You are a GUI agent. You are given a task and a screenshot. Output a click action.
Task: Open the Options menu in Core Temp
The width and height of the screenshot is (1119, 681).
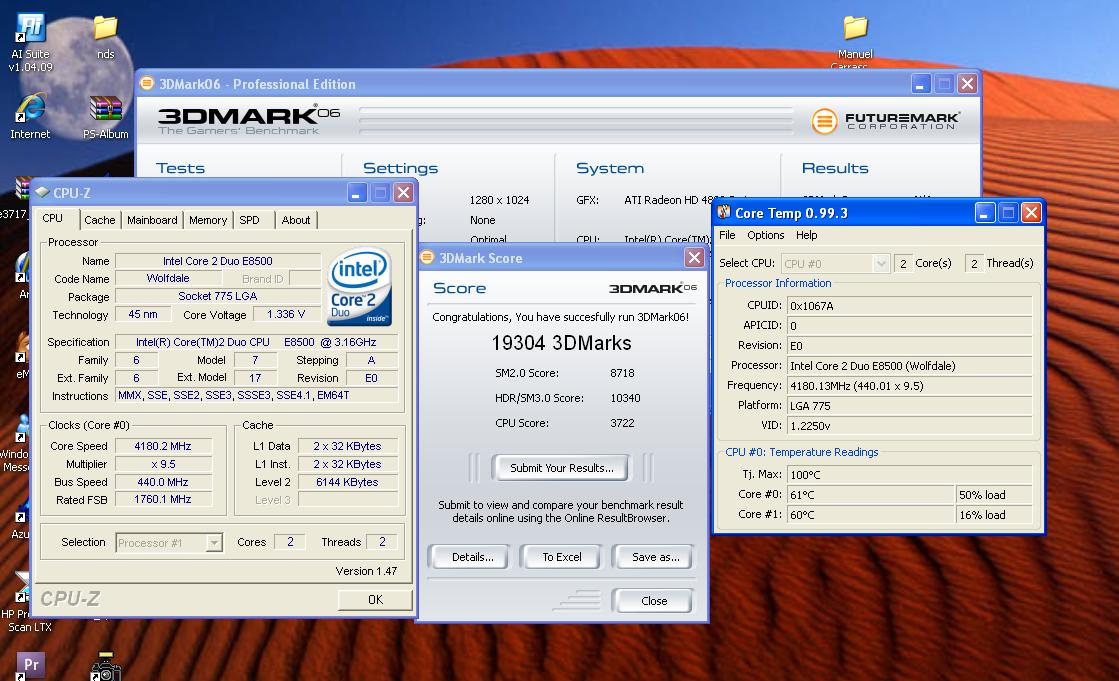pos(765,236)
